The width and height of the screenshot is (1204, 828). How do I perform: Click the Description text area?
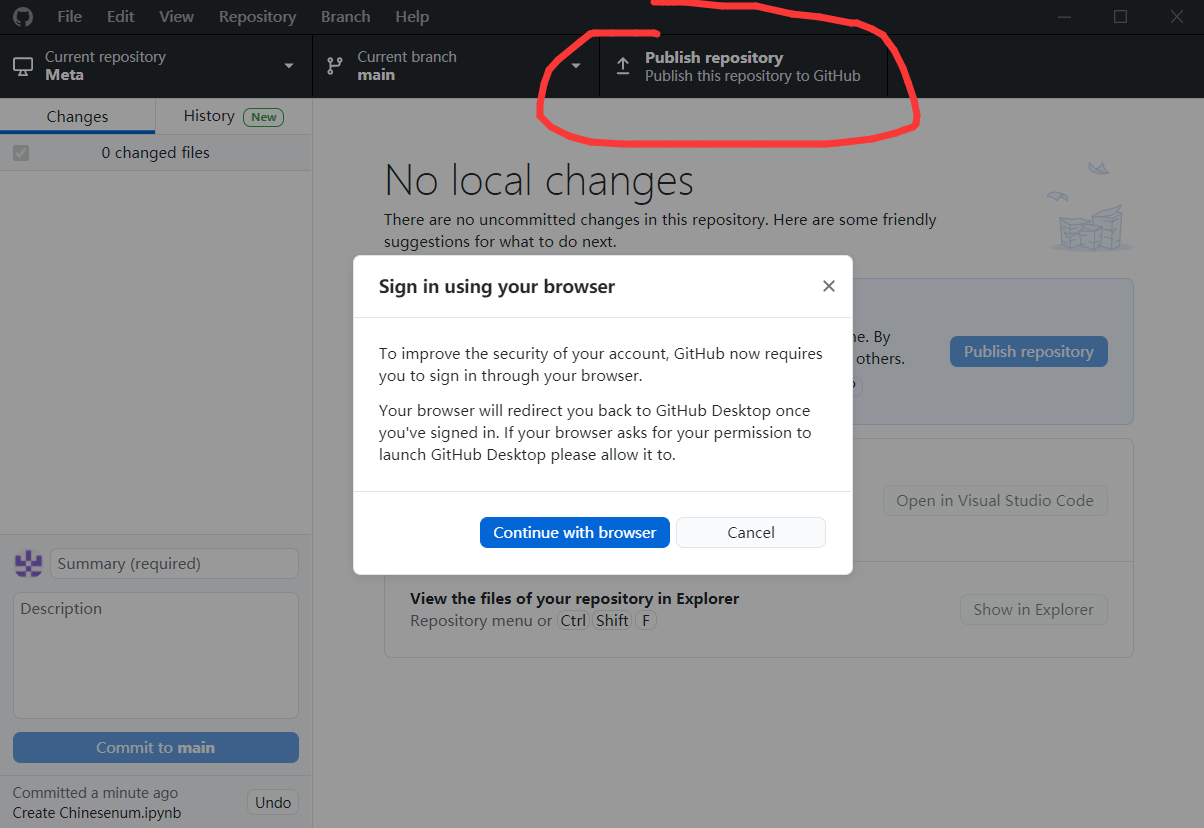click(x=156, y=655)
